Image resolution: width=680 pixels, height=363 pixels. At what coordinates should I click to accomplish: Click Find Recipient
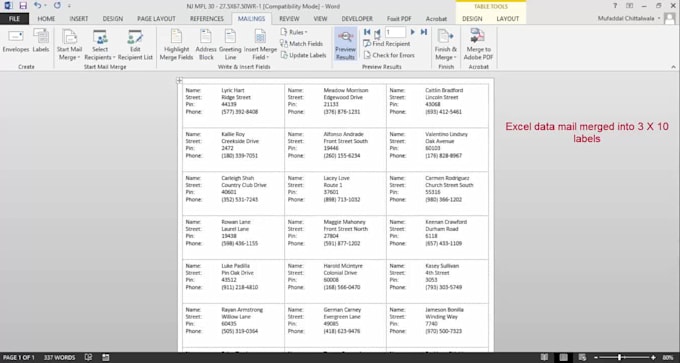(x=386, y=44)
